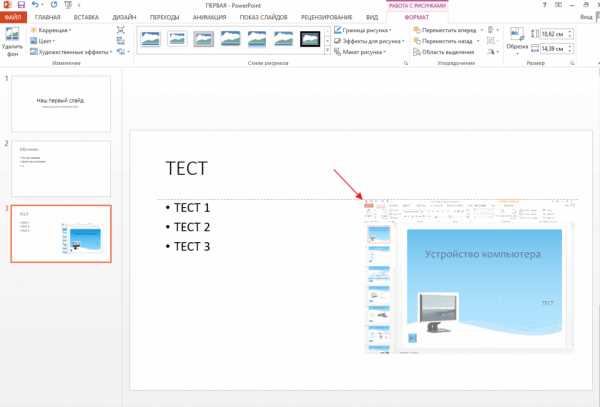Screen dimensions: 600x407
Task: Click the ТЕСТ slide title text
Action: tap(186, 168)
